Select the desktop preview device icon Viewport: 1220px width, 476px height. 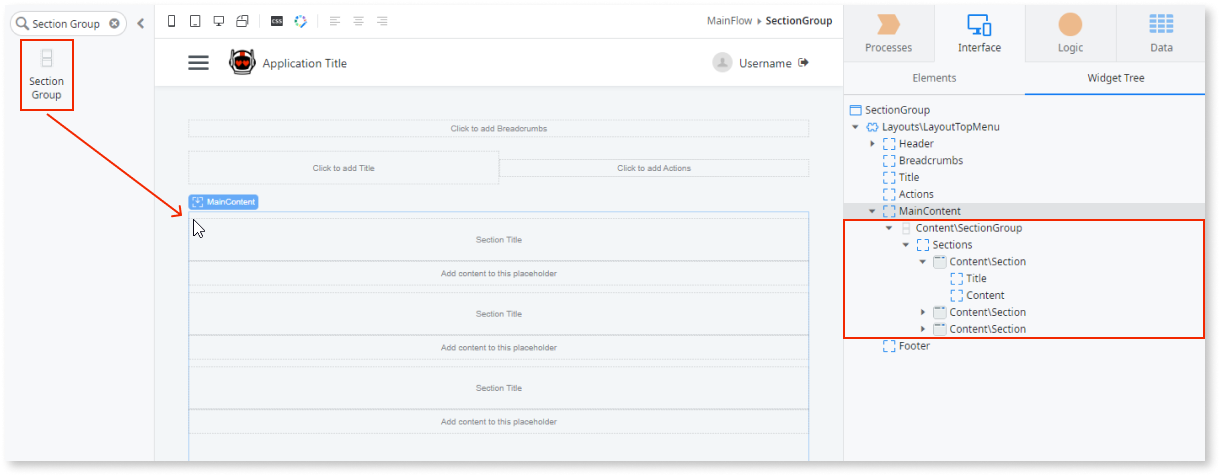tap(218, 21)
